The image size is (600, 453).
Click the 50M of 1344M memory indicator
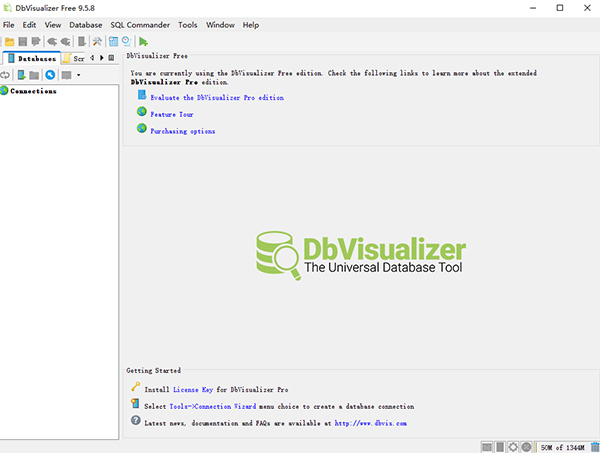562,447
